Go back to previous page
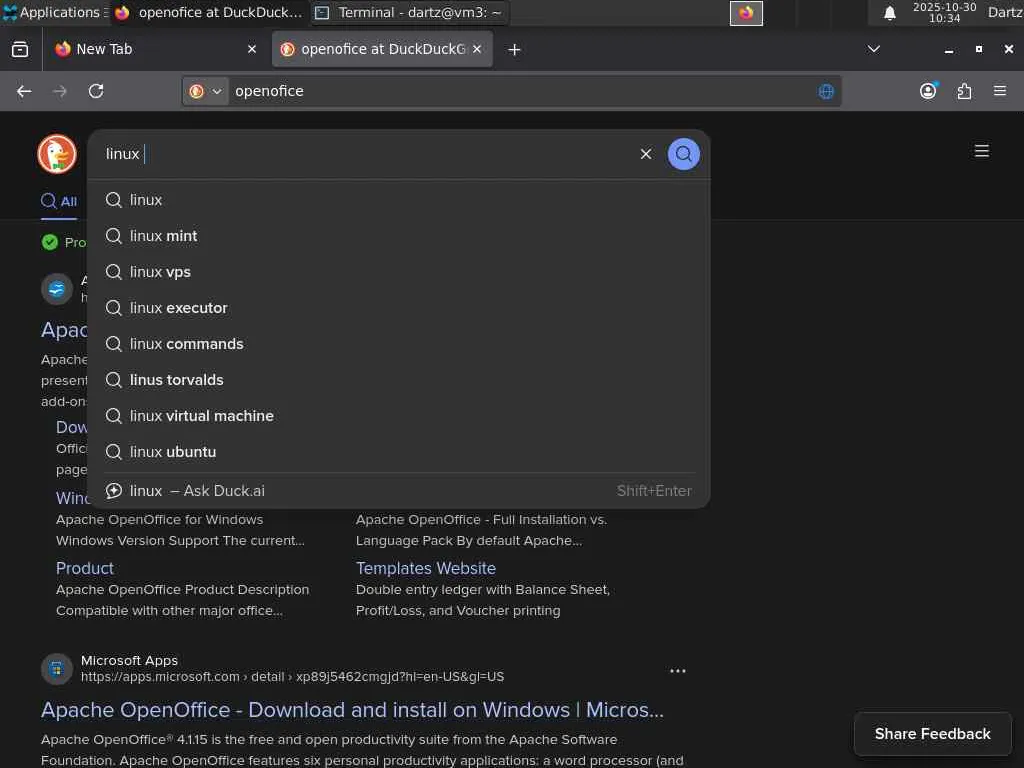1024x768 pixels. click(x=24, y=91)
